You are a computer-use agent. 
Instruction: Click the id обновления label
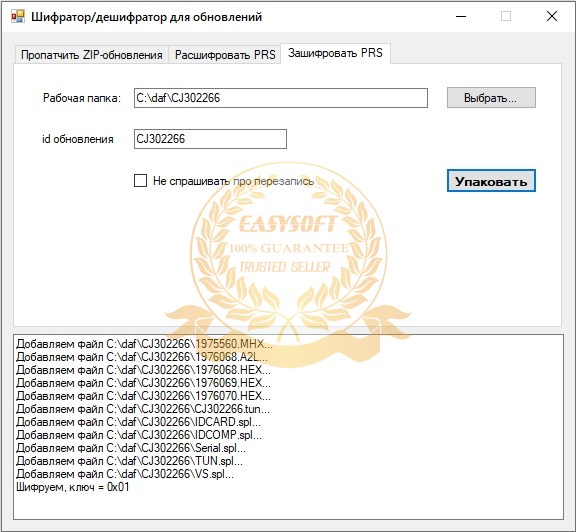[78, 139]
